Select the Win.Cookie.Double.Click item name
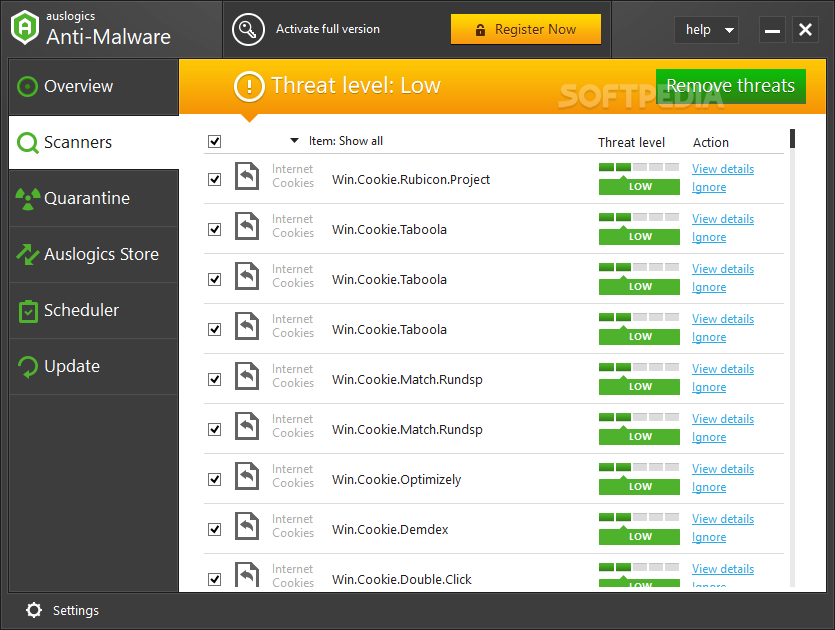Screen dimensions: 835x630 click(x=402, y=579)
